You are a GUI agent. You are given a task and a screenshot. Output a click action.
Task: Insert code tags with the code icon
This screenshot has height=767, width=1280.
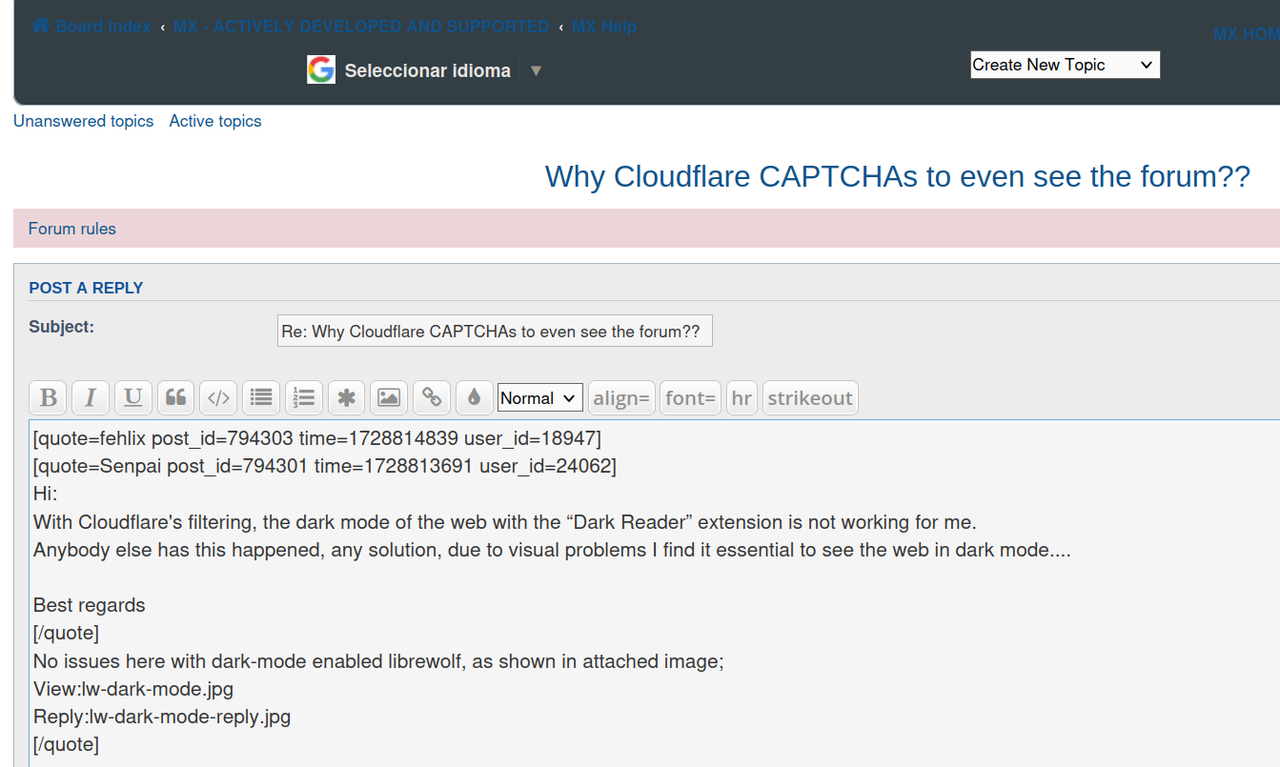(219, 397)
